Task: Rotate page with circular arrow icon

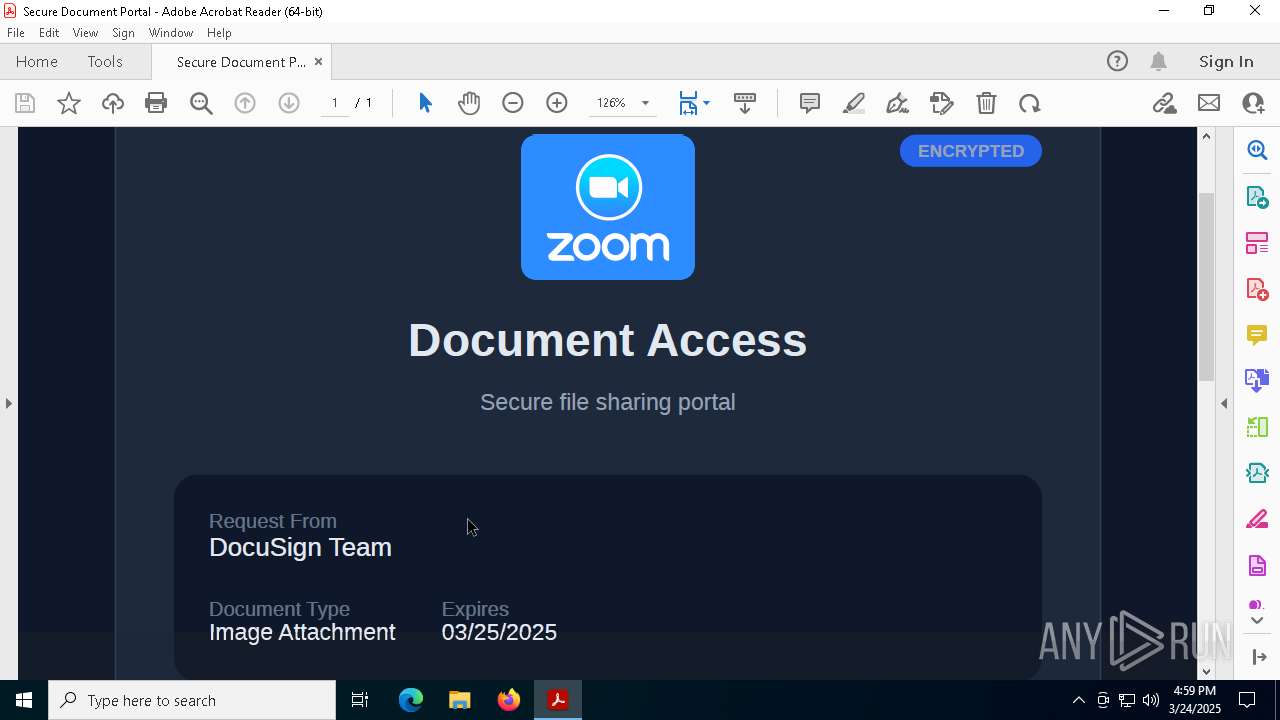Action: (1029, 103)
